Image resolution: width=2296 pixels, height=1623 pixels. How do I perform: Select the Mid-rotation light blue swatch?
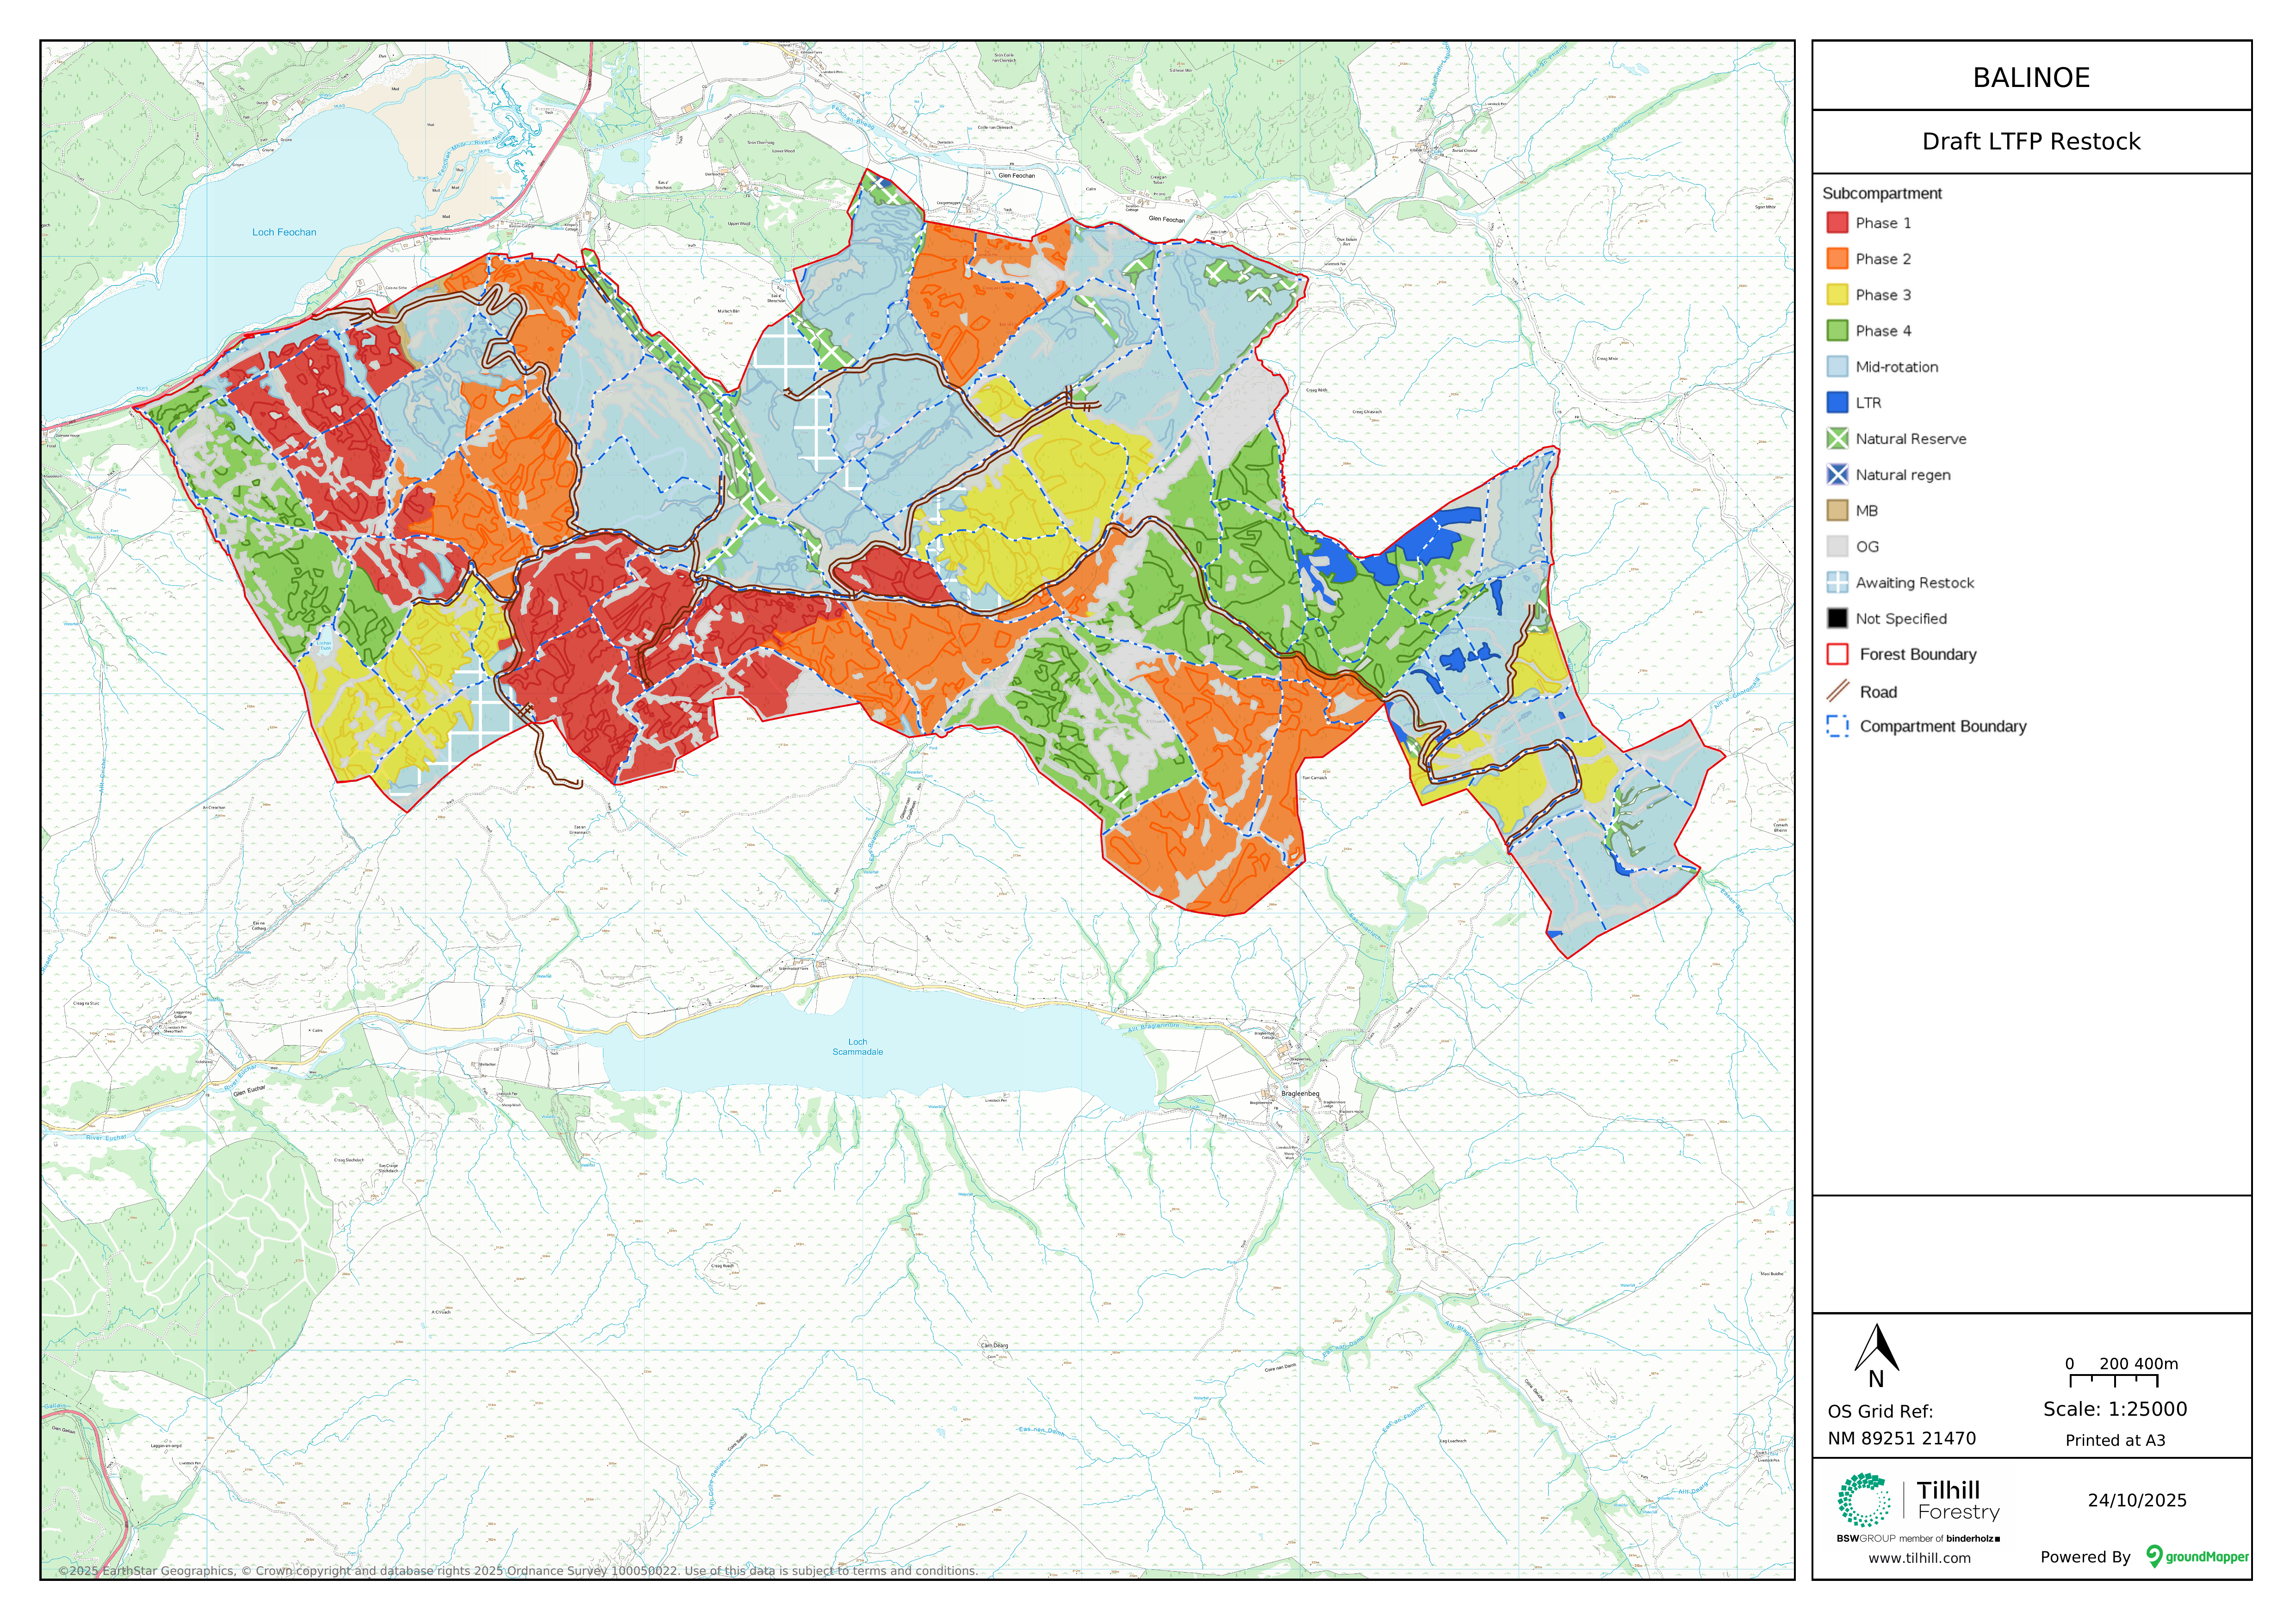click(1837, 366)
